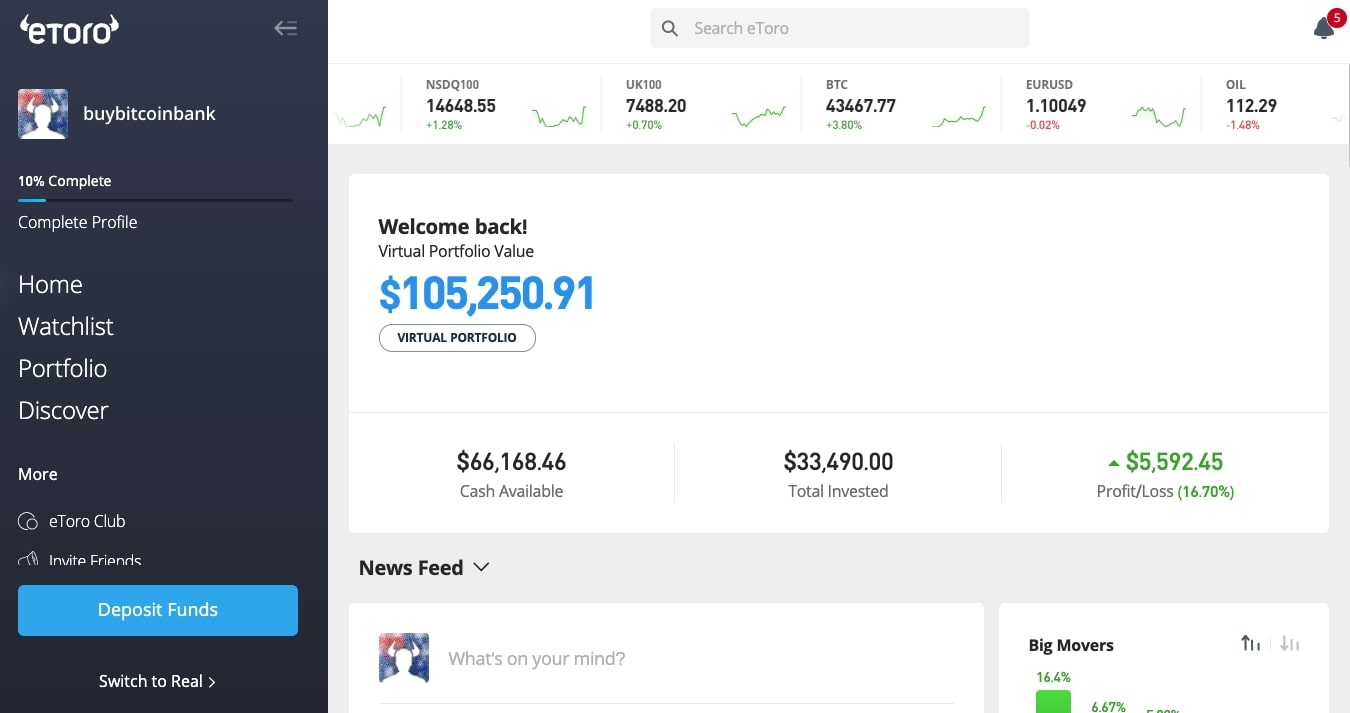
Task: Sort Big Movers by ascending icon
Action: point(1251,644)
